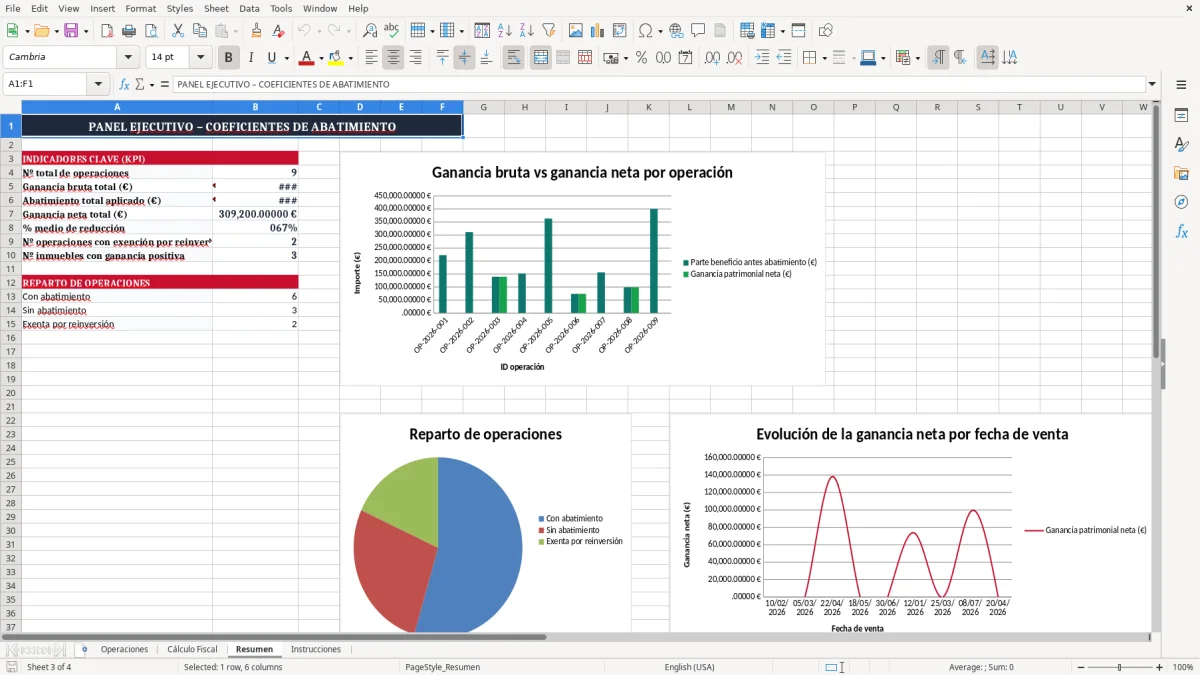Copy selection with the Copy icon
The width and height of the screenshot is (1200, 675).
click(200, 31)
